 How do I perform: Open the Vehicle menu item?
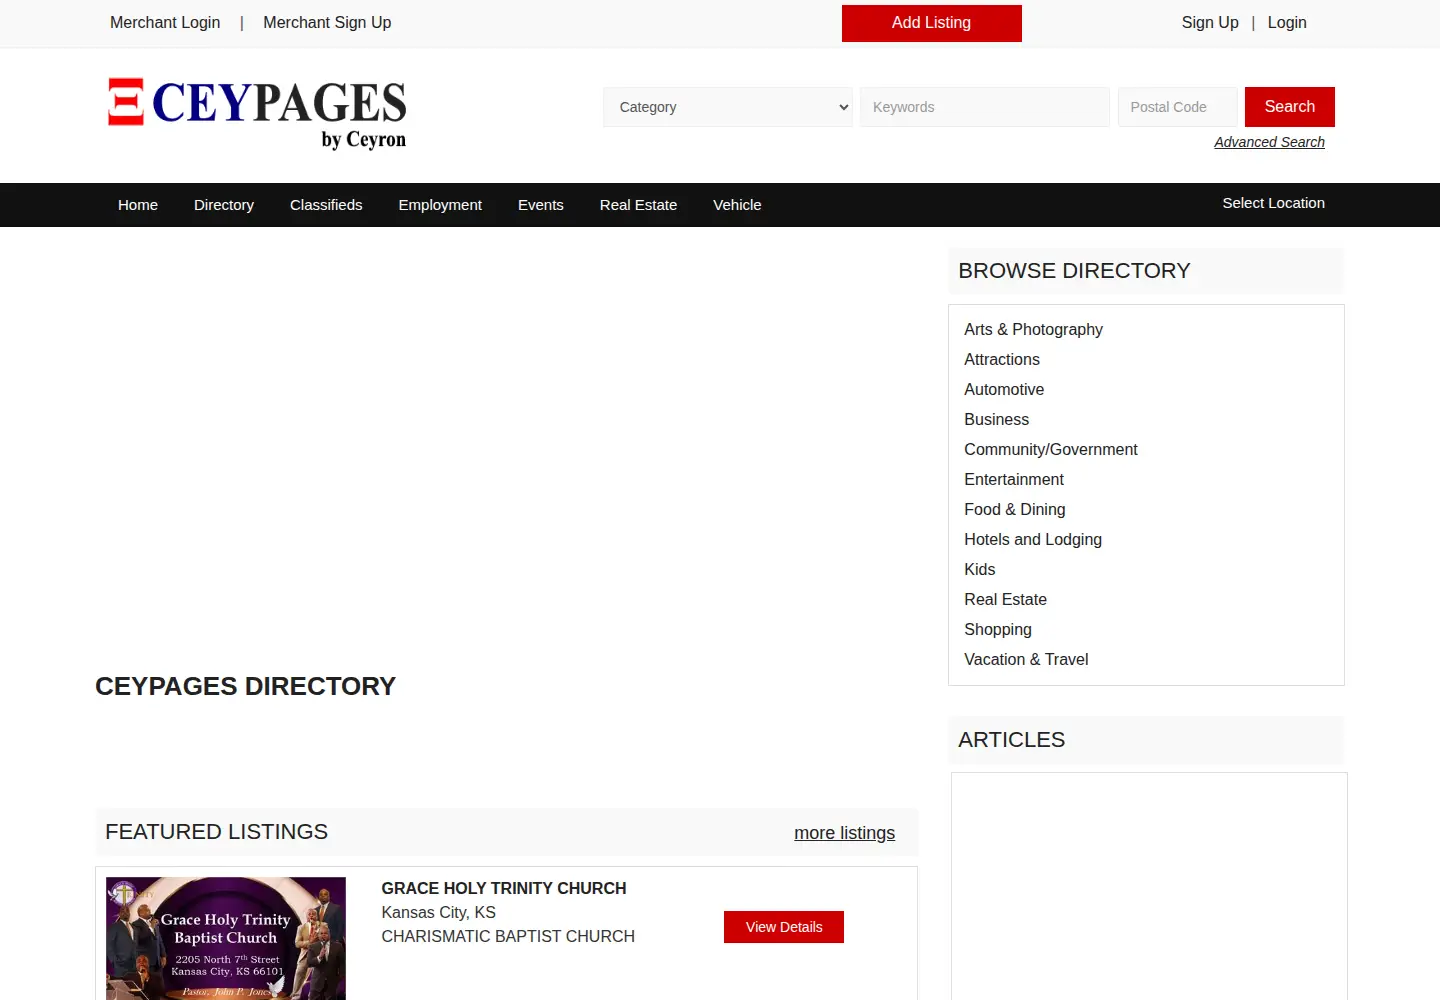coord(737,205)
